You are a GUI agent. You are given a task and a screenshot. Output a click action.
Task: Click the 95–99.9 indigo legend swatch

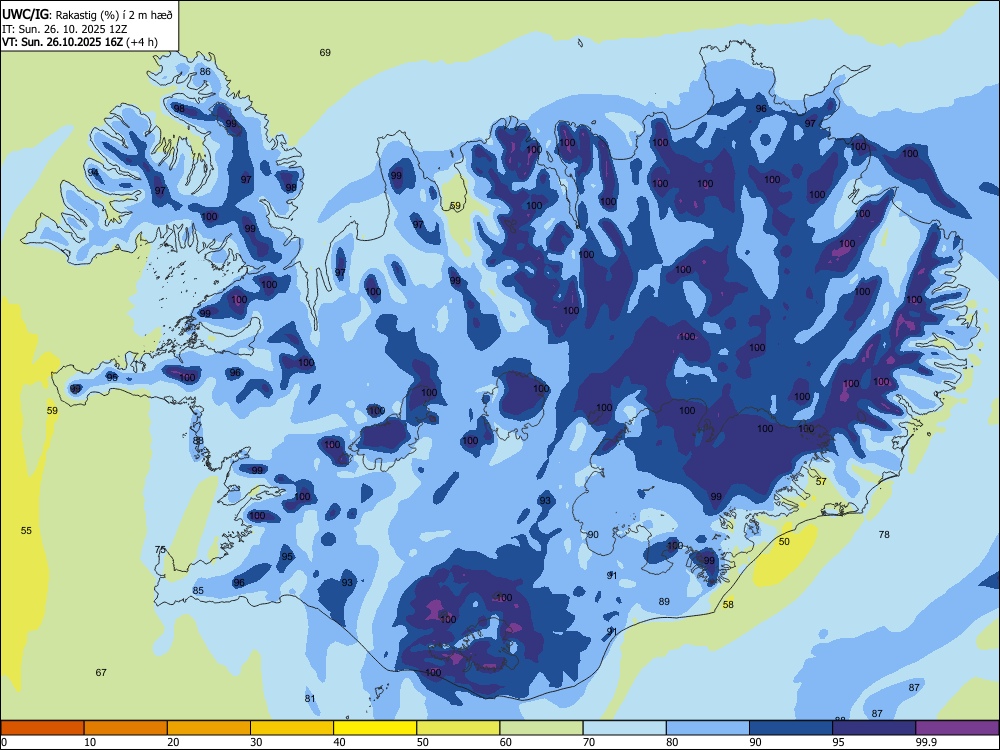pos(874,728)
